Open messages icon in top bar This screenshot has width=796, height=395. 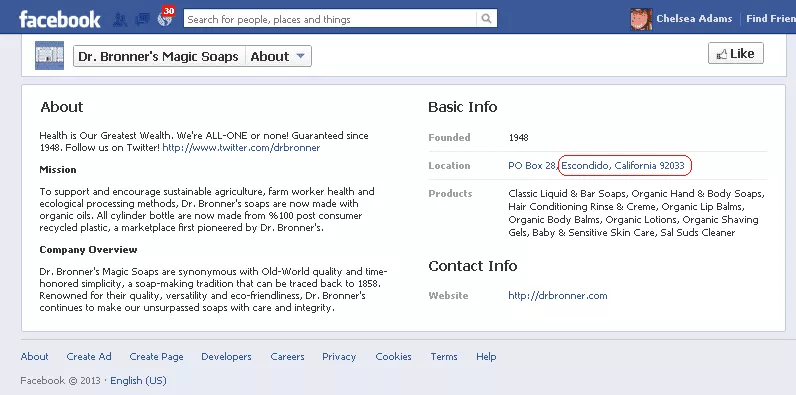click(142, 19)
